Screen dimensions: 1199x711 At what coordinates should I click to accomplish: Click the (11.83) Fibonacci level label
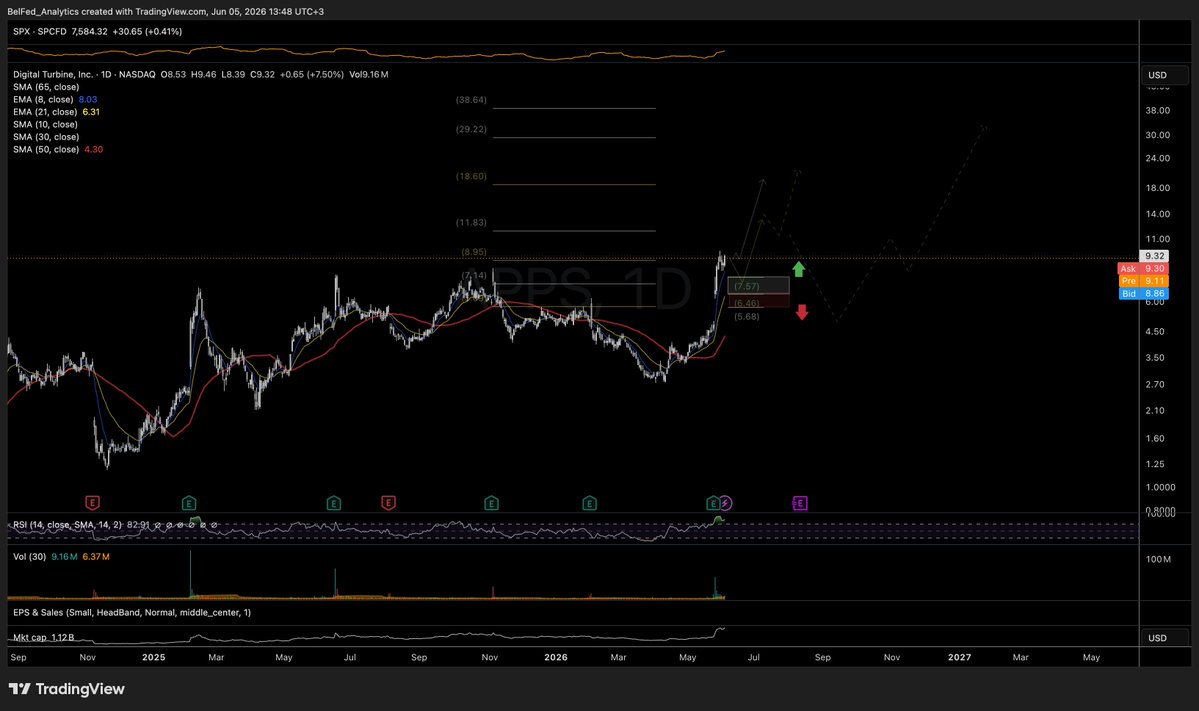coord(471,222)
